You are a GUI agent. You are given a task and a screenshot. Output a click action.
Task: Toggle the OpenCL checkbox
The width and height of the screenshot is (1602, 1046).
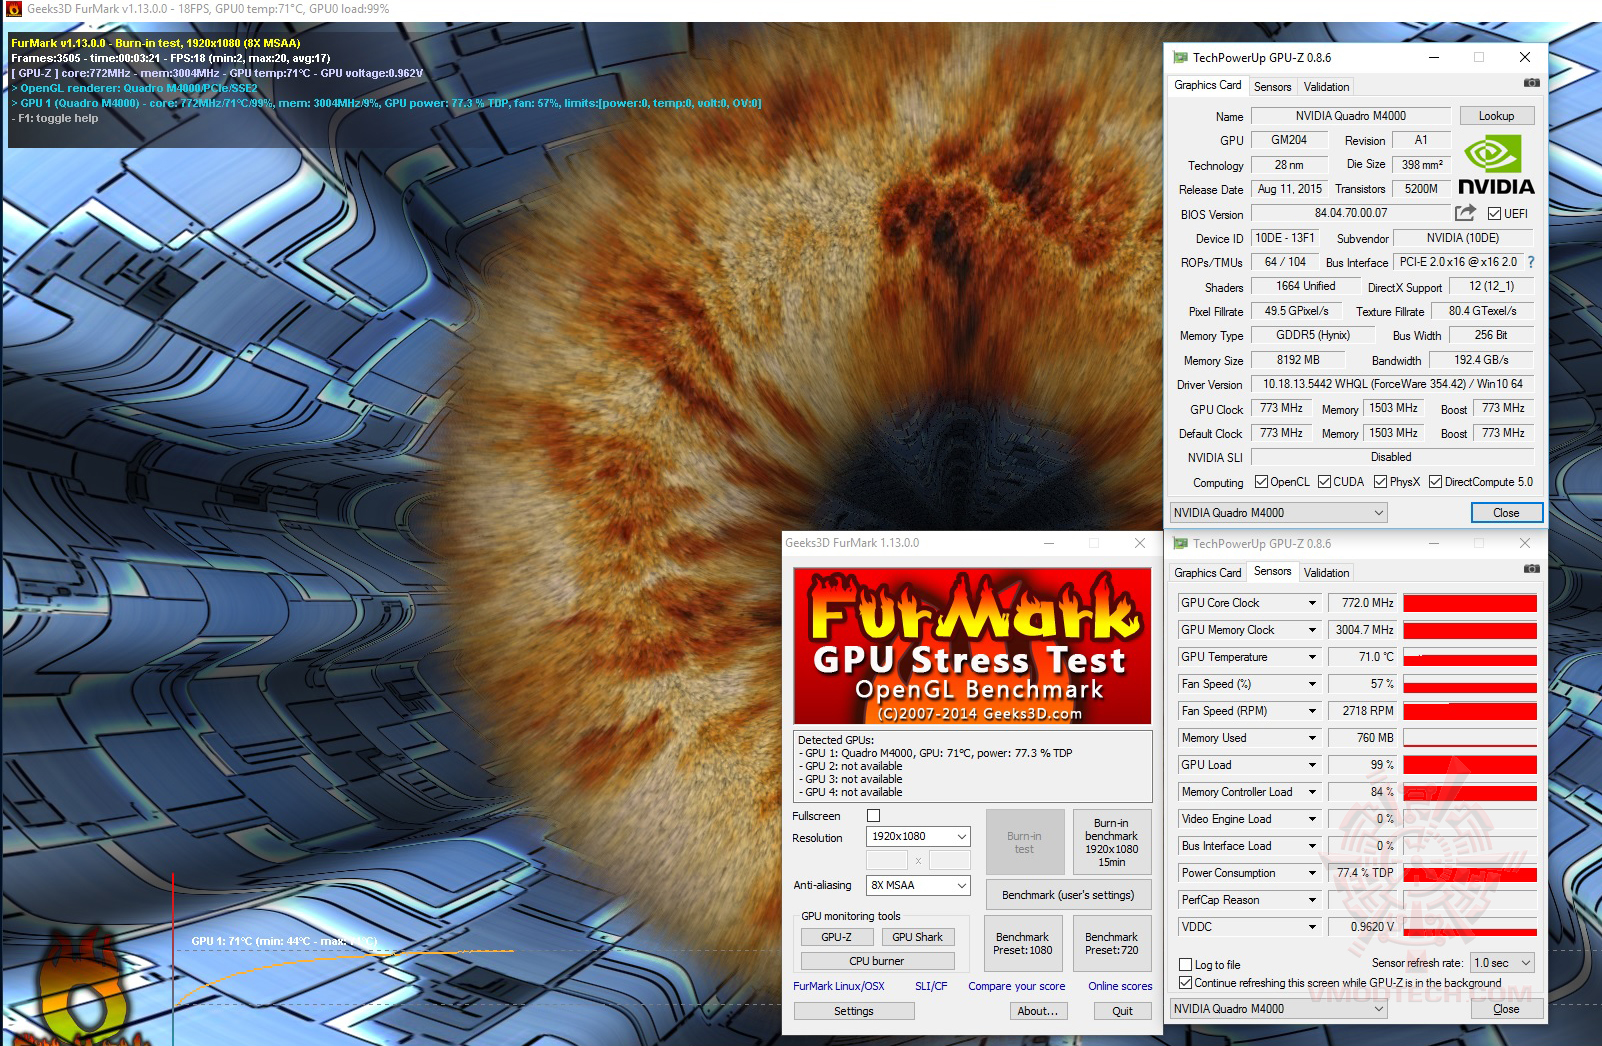pos(1261,482)
